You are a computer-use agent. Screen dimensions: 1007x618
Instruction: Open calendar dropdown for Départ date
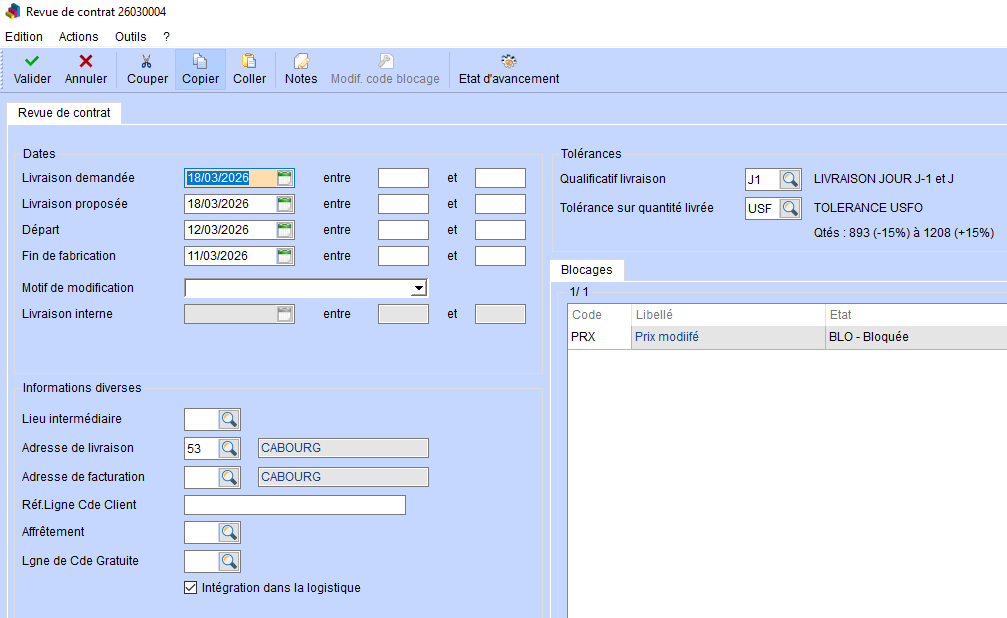click(x=285, y=230)
